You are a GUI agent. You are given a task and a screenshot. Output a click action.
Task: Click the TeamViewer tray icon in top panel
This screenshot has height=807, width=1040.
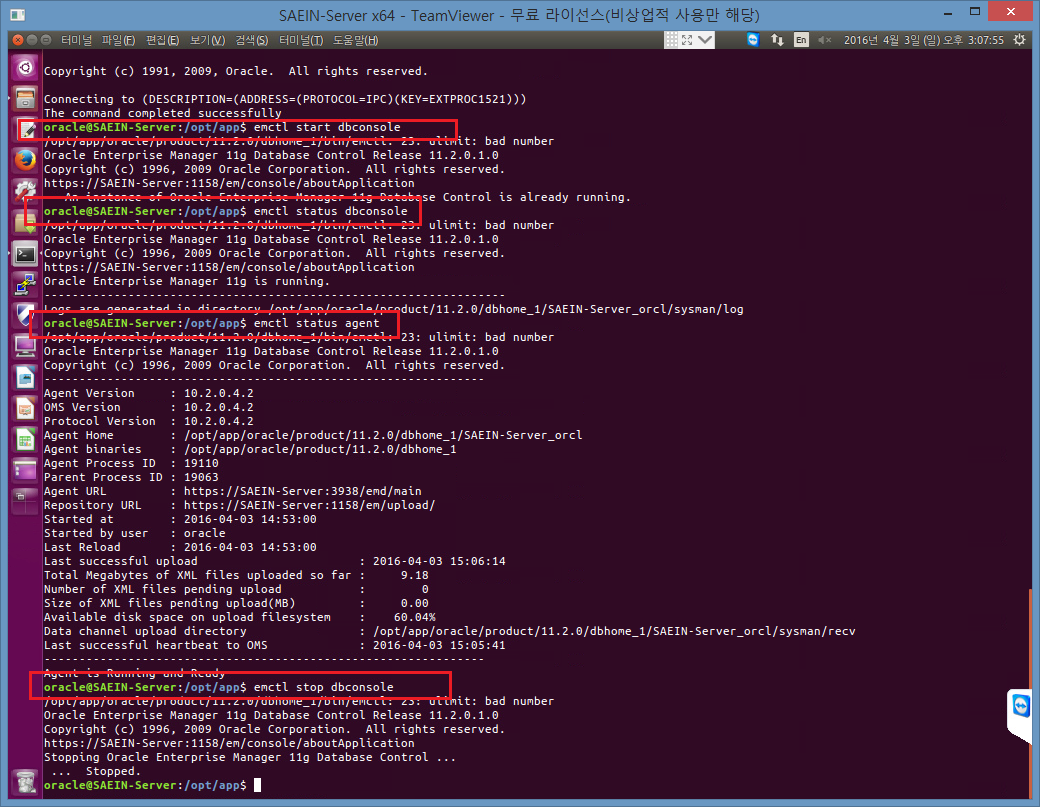(x=753, y=40)
